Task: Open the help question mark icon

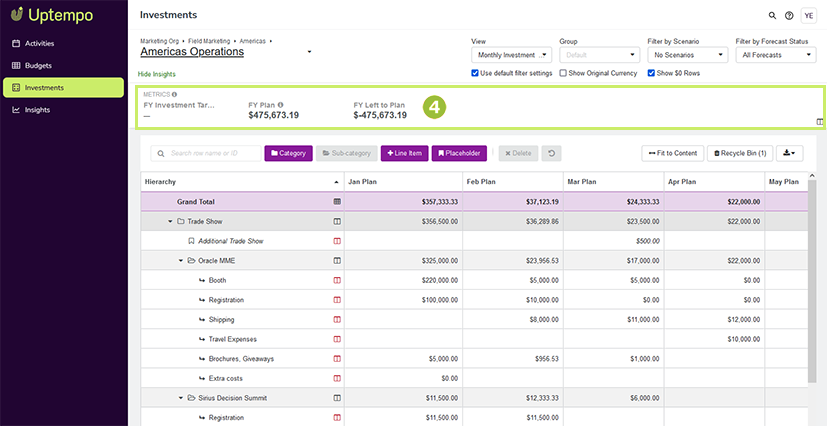Action: click(x=789, y=15)
